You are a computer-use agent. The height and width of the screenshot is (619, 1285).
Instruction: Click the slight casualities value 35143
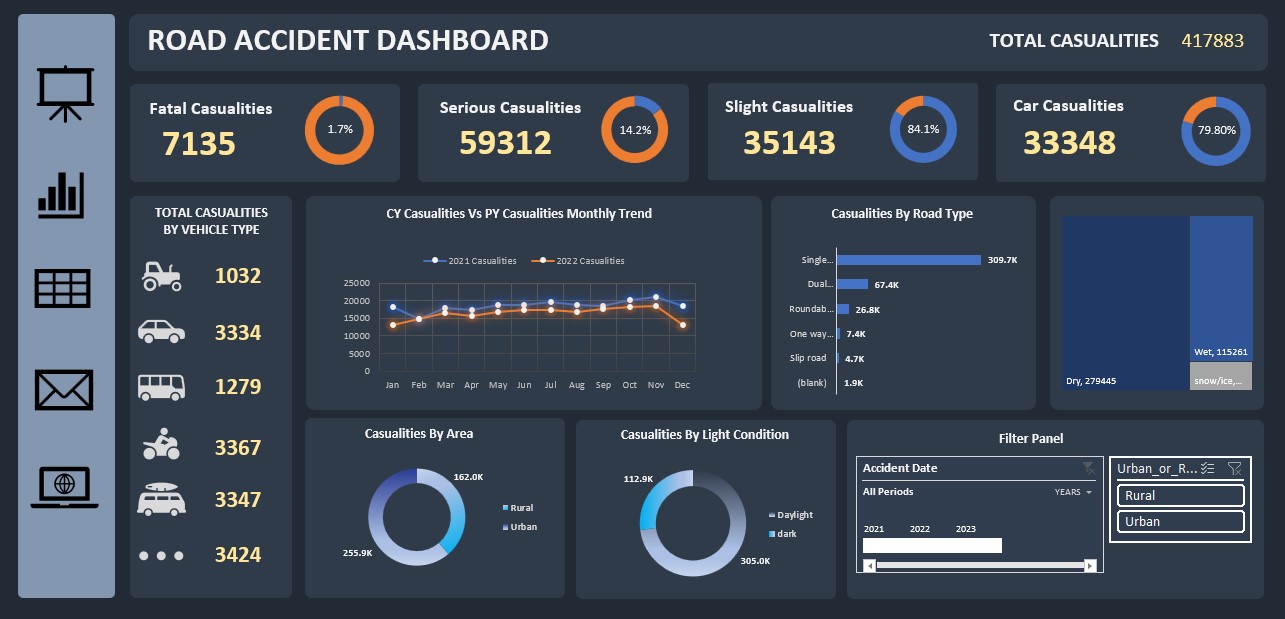(789, 143)
